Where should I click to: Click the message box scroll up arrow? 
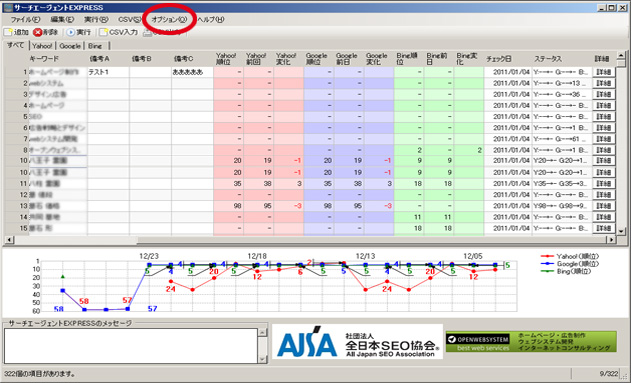click(x=262, y=333)
